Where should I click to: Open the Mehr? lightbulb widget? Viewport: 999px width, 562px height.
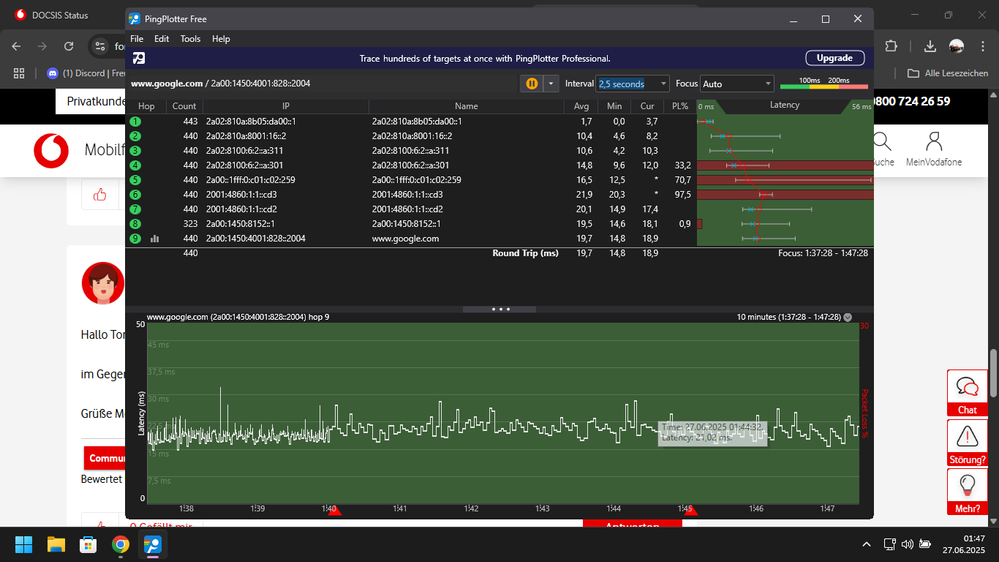point(967,492)
